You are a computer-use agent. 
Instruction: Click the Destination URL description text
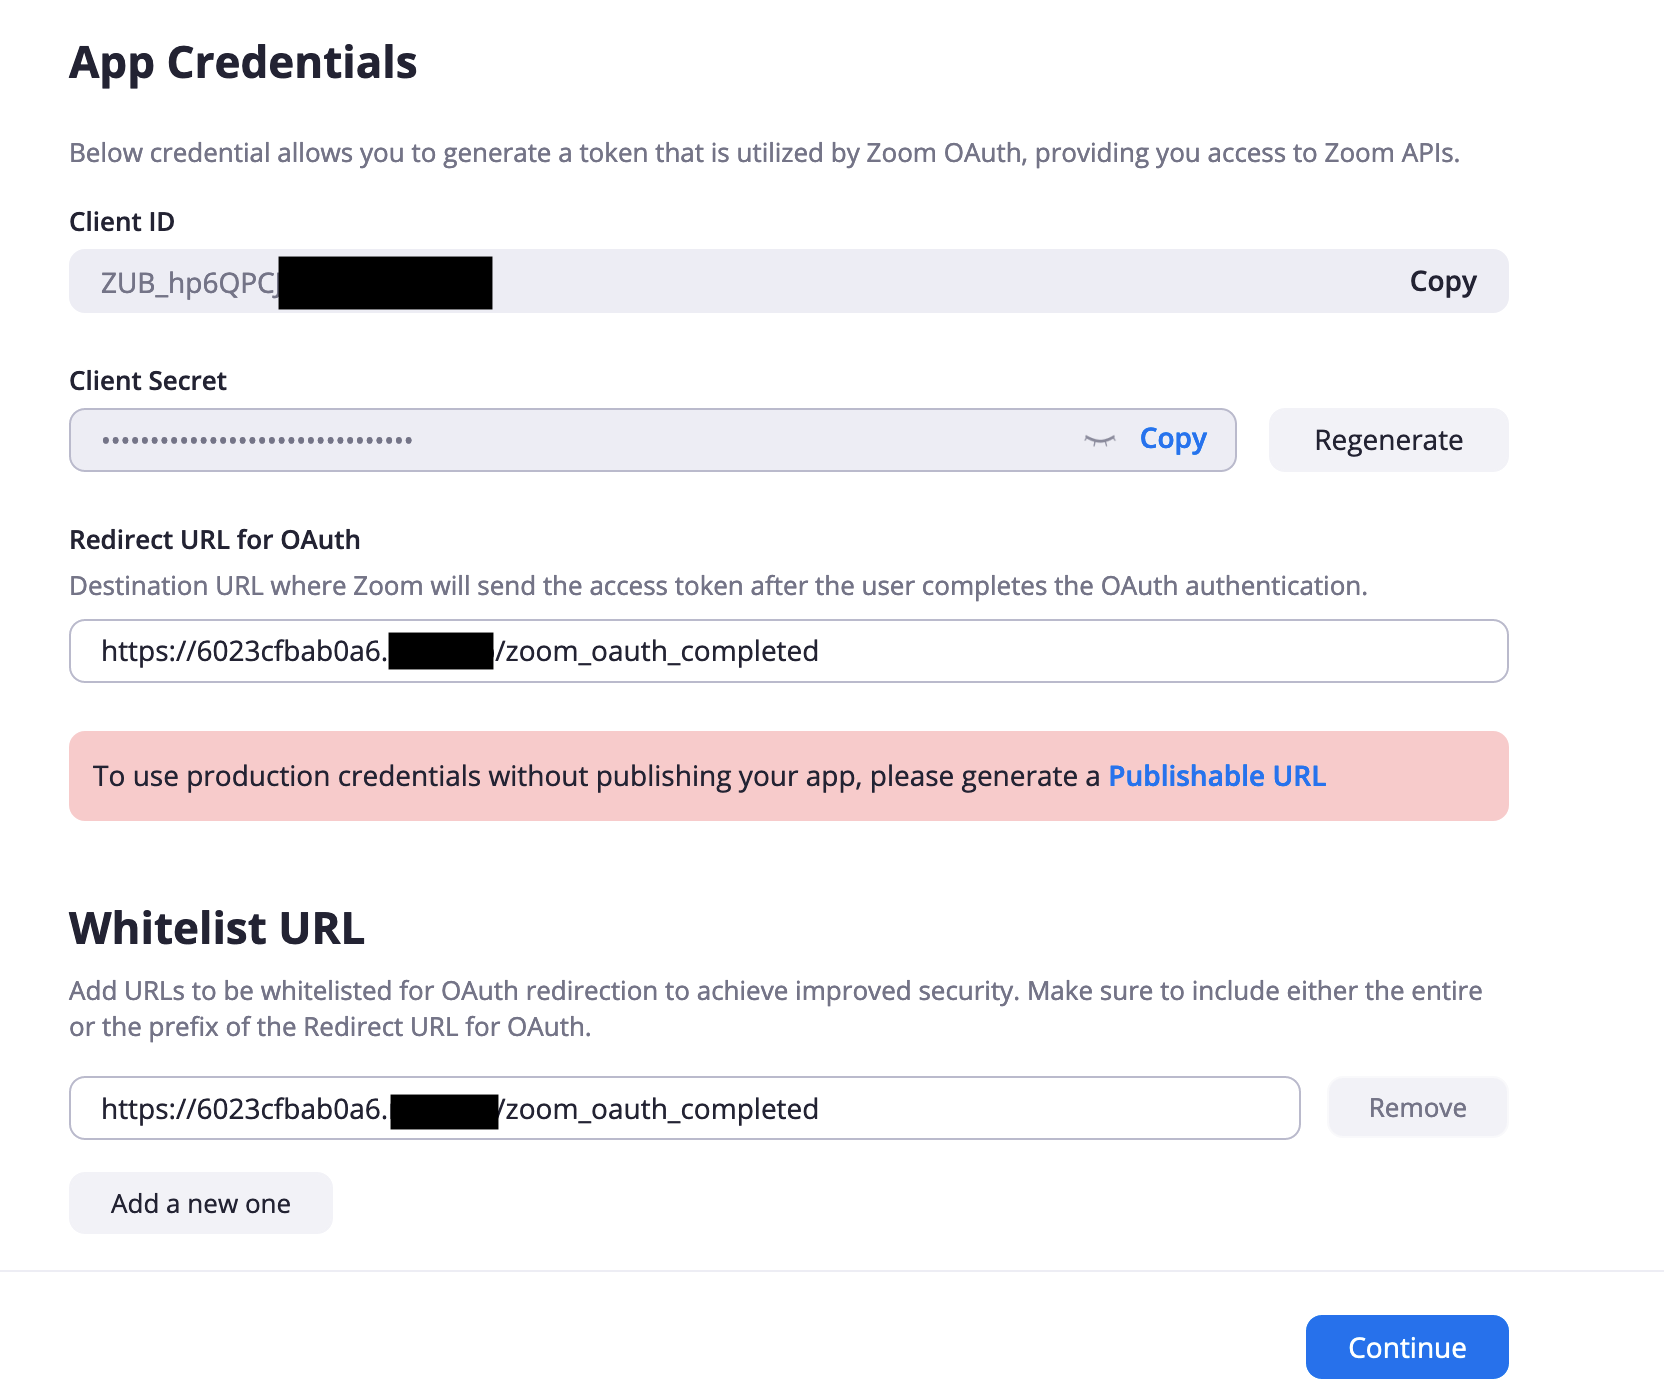[718, 586]
